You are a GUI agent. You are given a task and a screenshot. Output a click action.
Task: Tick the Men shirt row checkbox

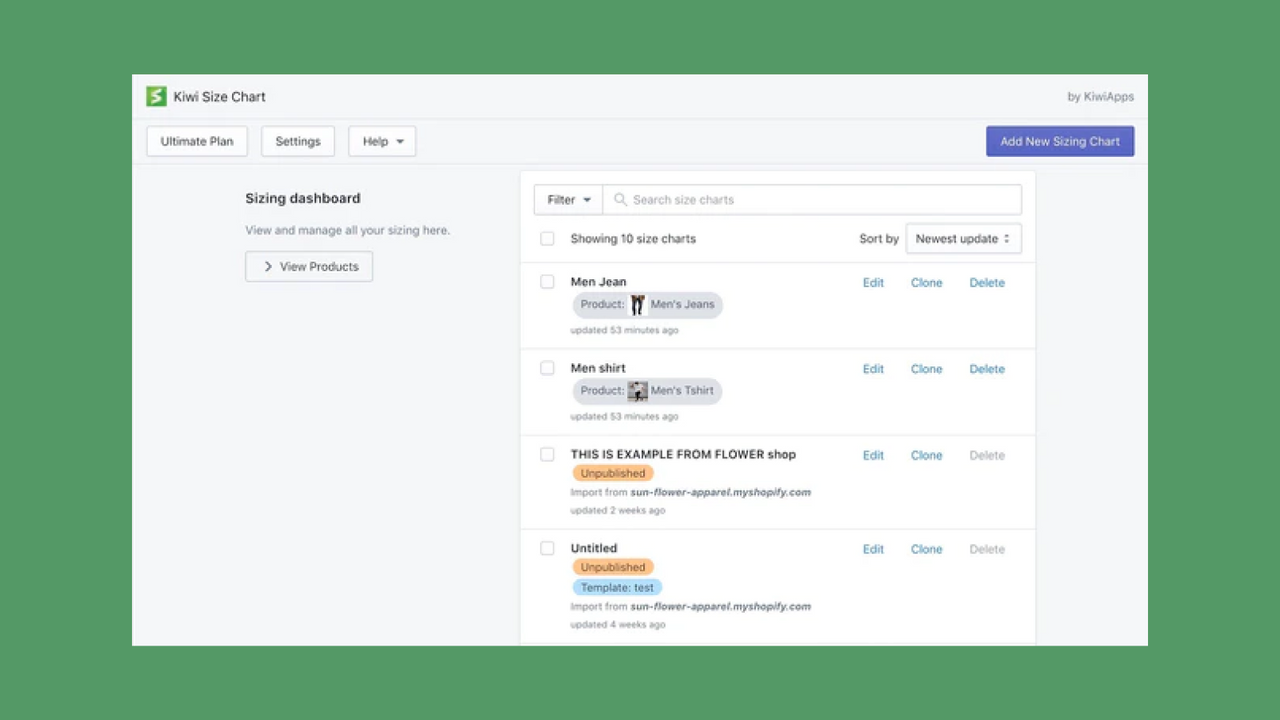point(547,368)
